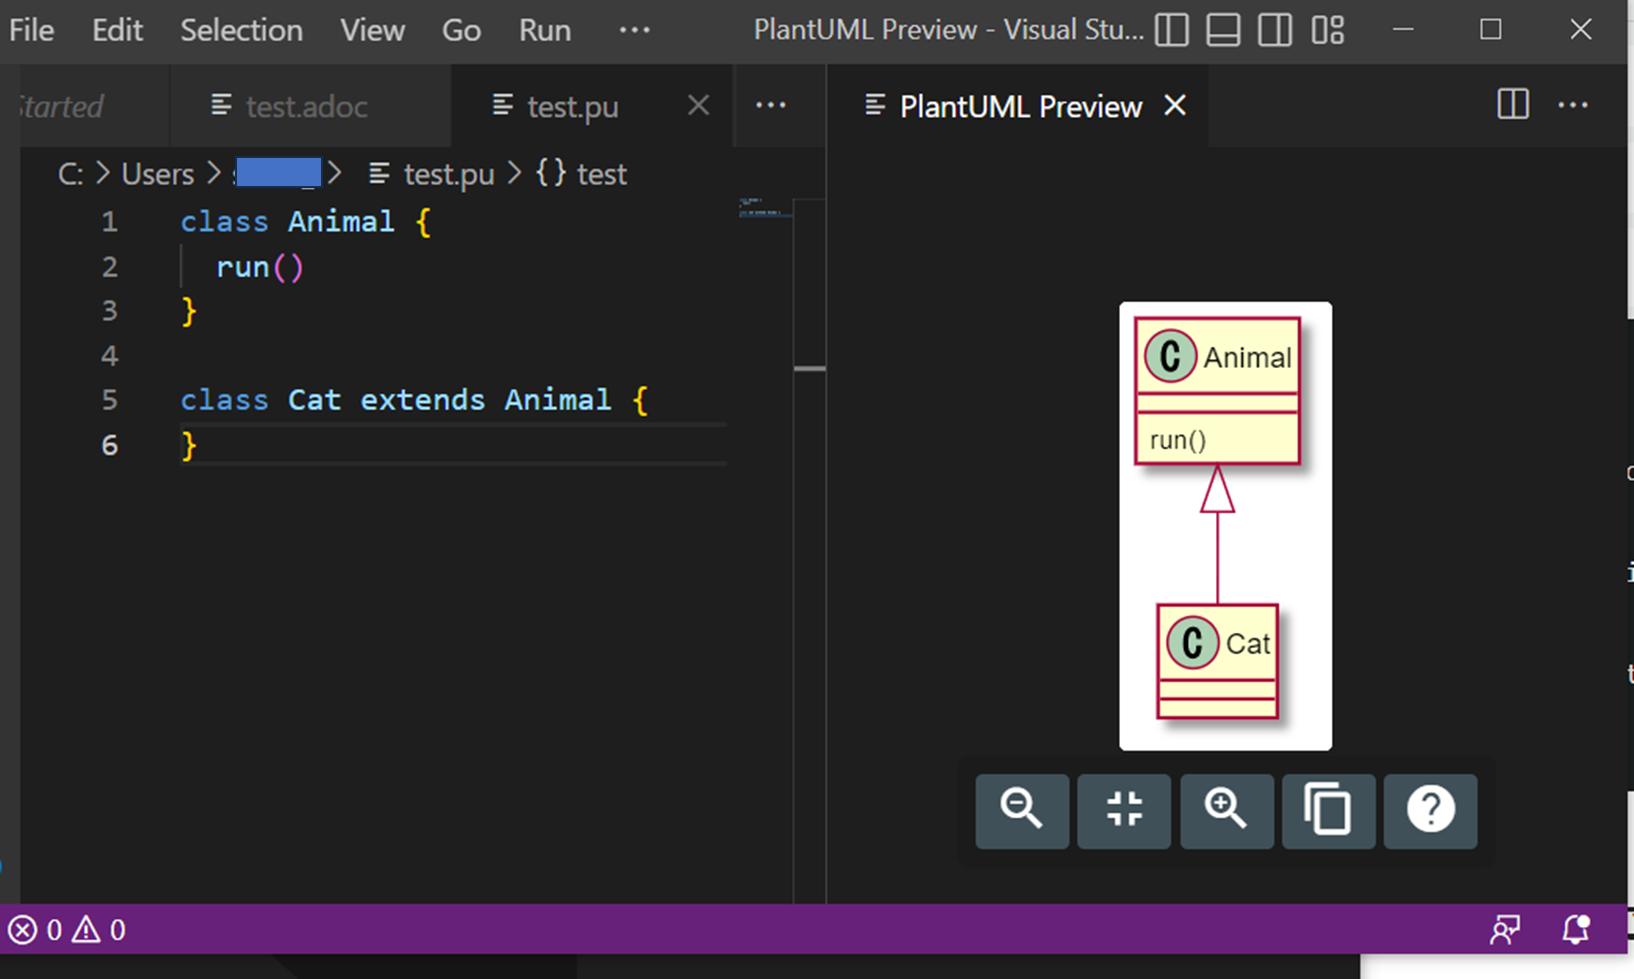Minimize the Visual Studio Code window

pos(1403,30)
